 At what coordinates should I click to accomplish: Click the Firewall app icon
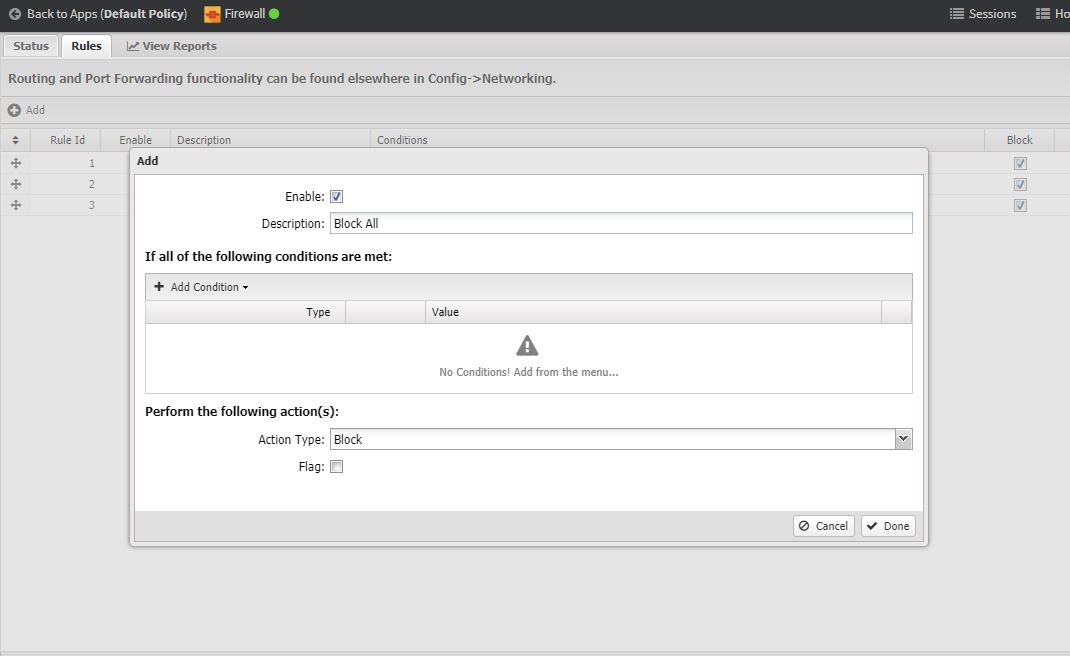tap(212, 14)
